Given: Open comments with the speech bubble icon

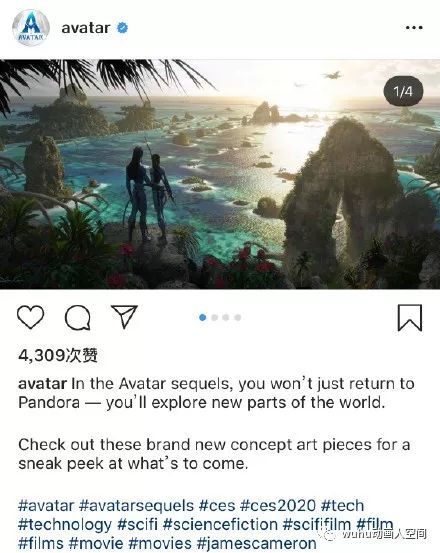Looking at the screenshot, I should [x=78, y=317].
